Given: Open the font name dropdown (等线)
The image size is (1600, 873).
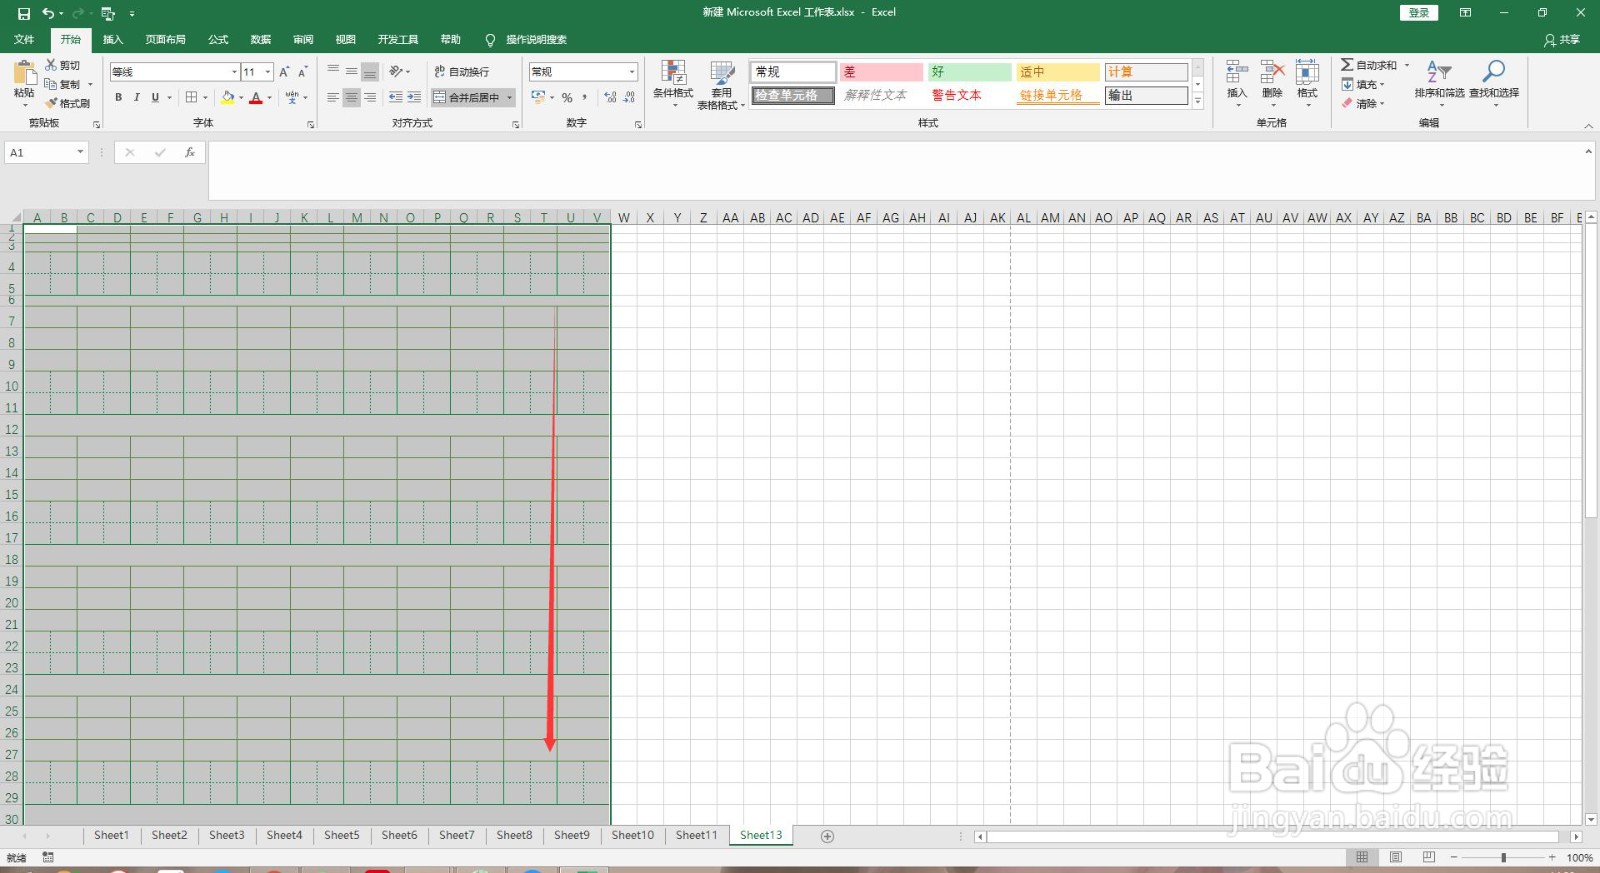Looking at the screenshot, I should coord(234,72).
